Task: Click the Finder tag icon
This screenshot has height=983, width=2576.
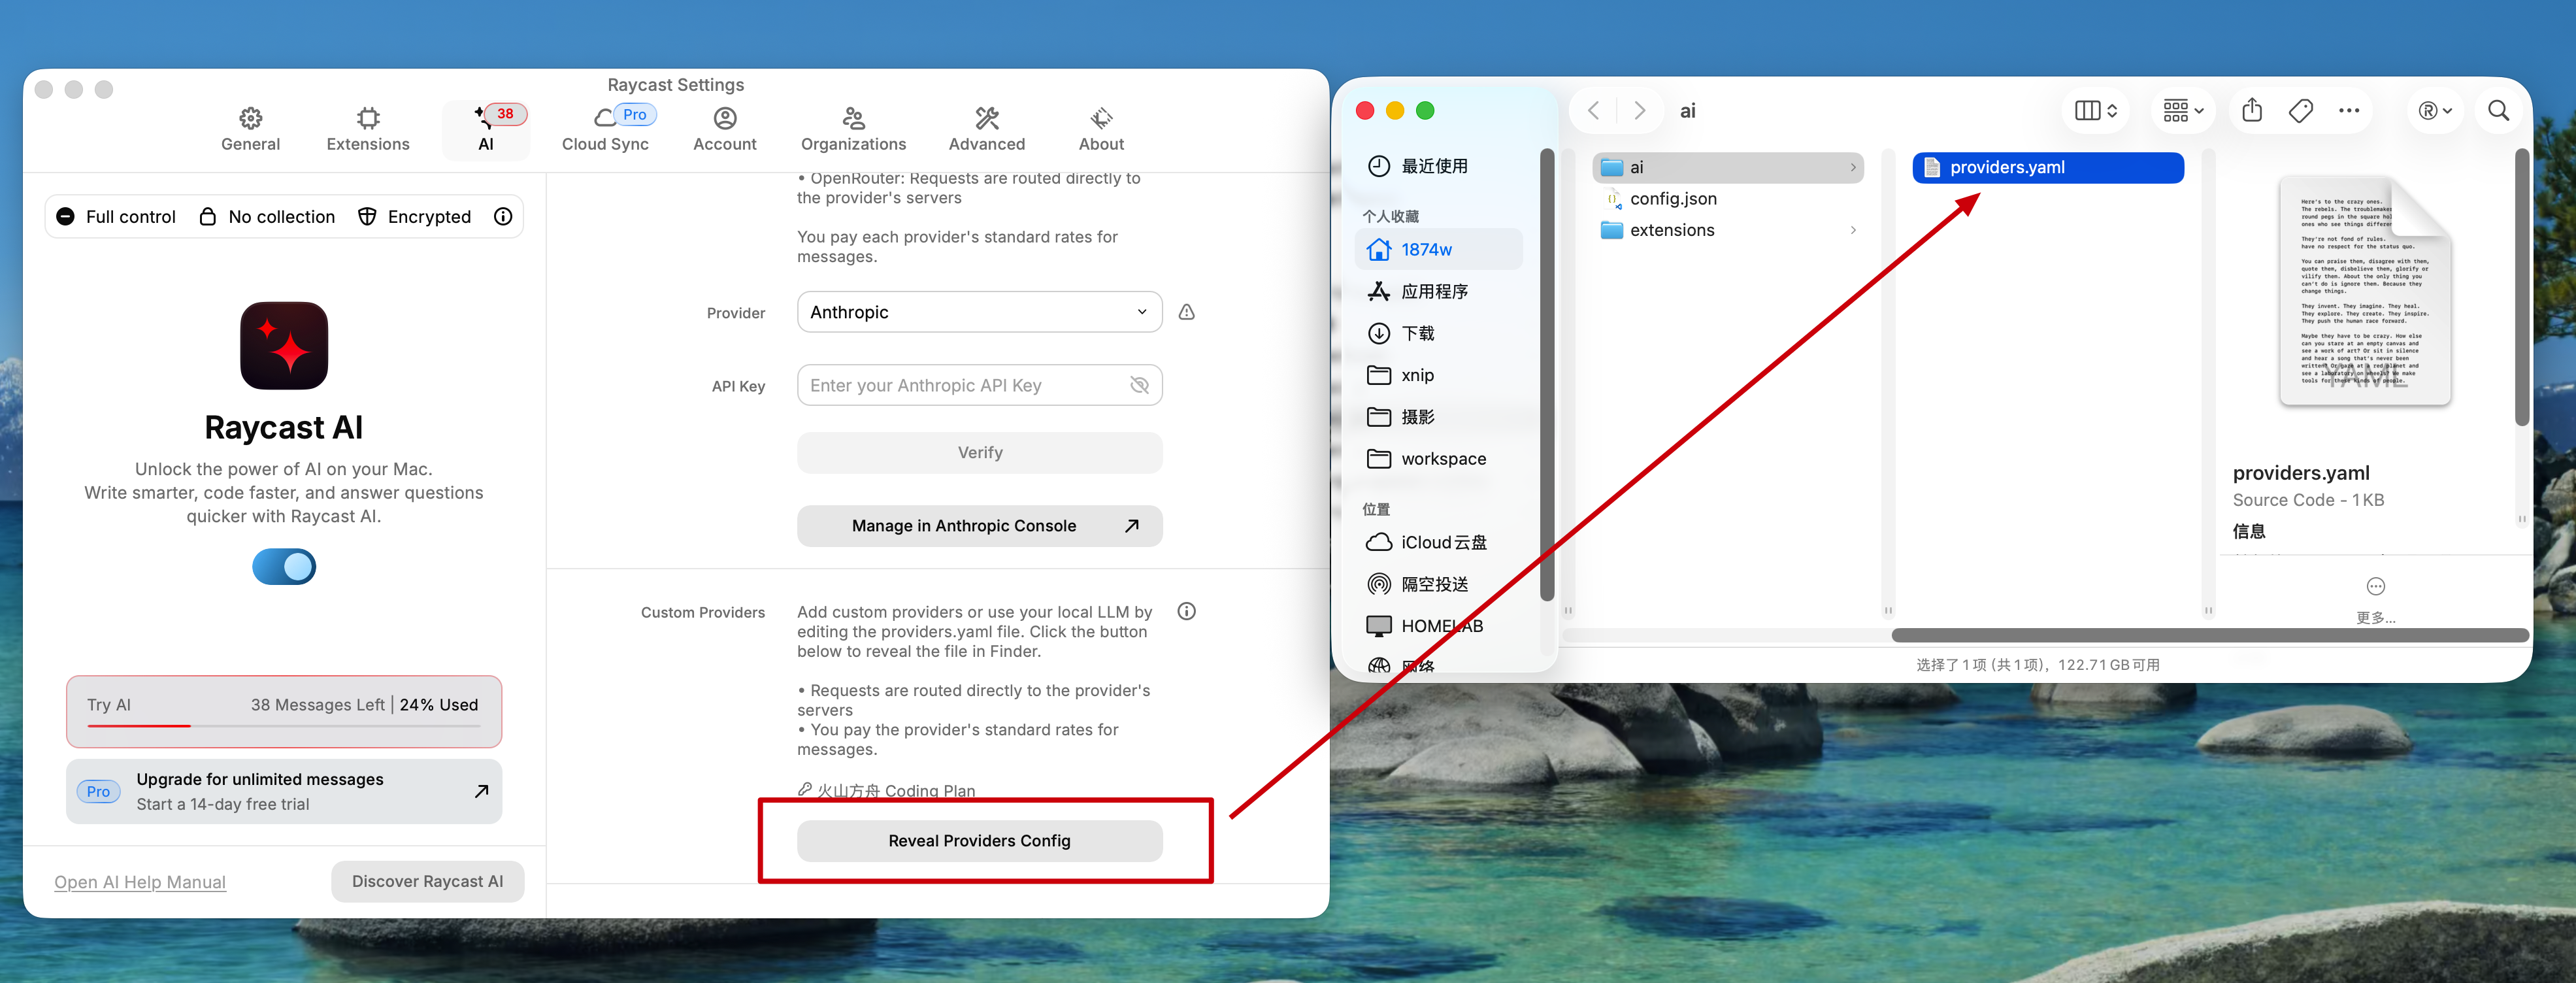Action: pyautogui.click(x=2301, y=110)
